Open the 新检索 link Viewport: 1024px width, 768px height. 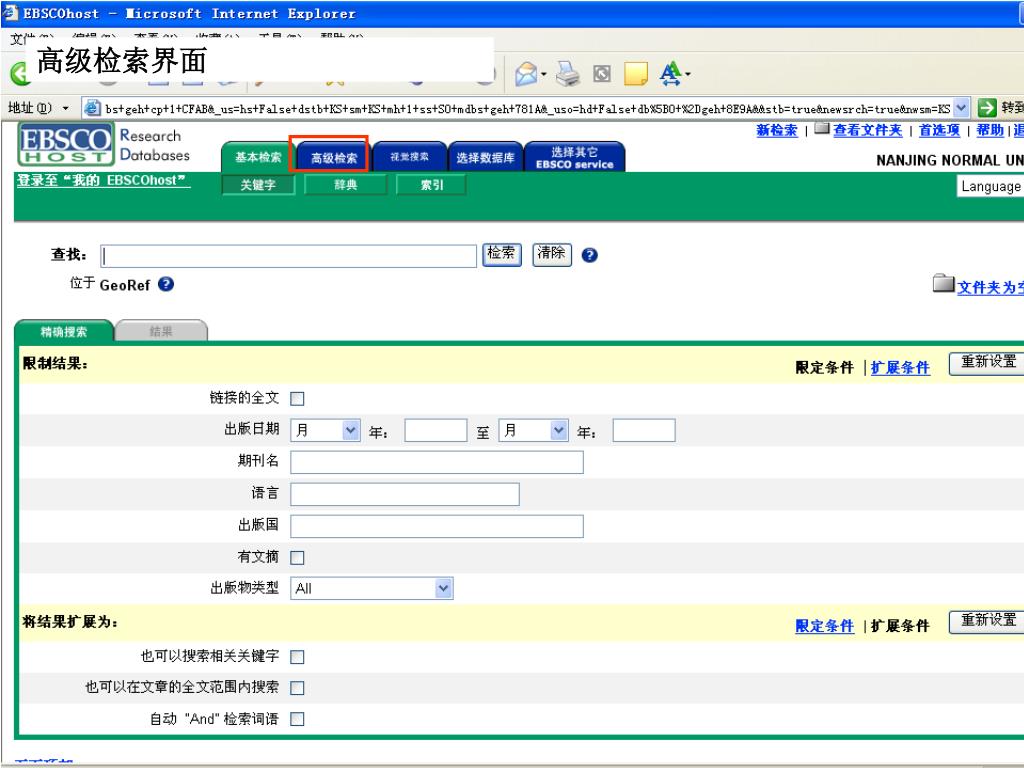point(777,131)
